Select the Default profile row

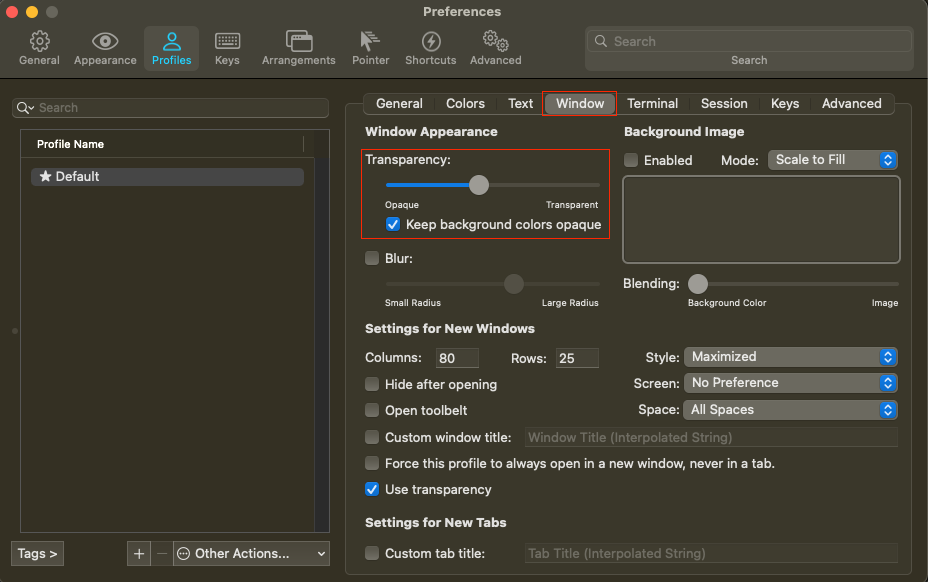point(167,176)
